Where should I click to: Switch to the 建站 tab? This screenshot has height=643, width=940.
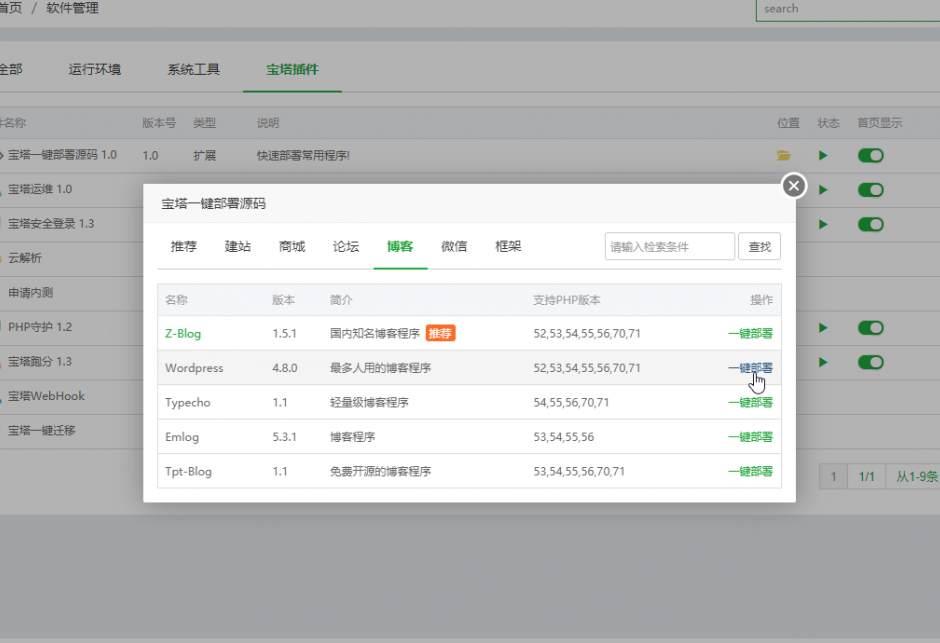click(x=237, y=246)
